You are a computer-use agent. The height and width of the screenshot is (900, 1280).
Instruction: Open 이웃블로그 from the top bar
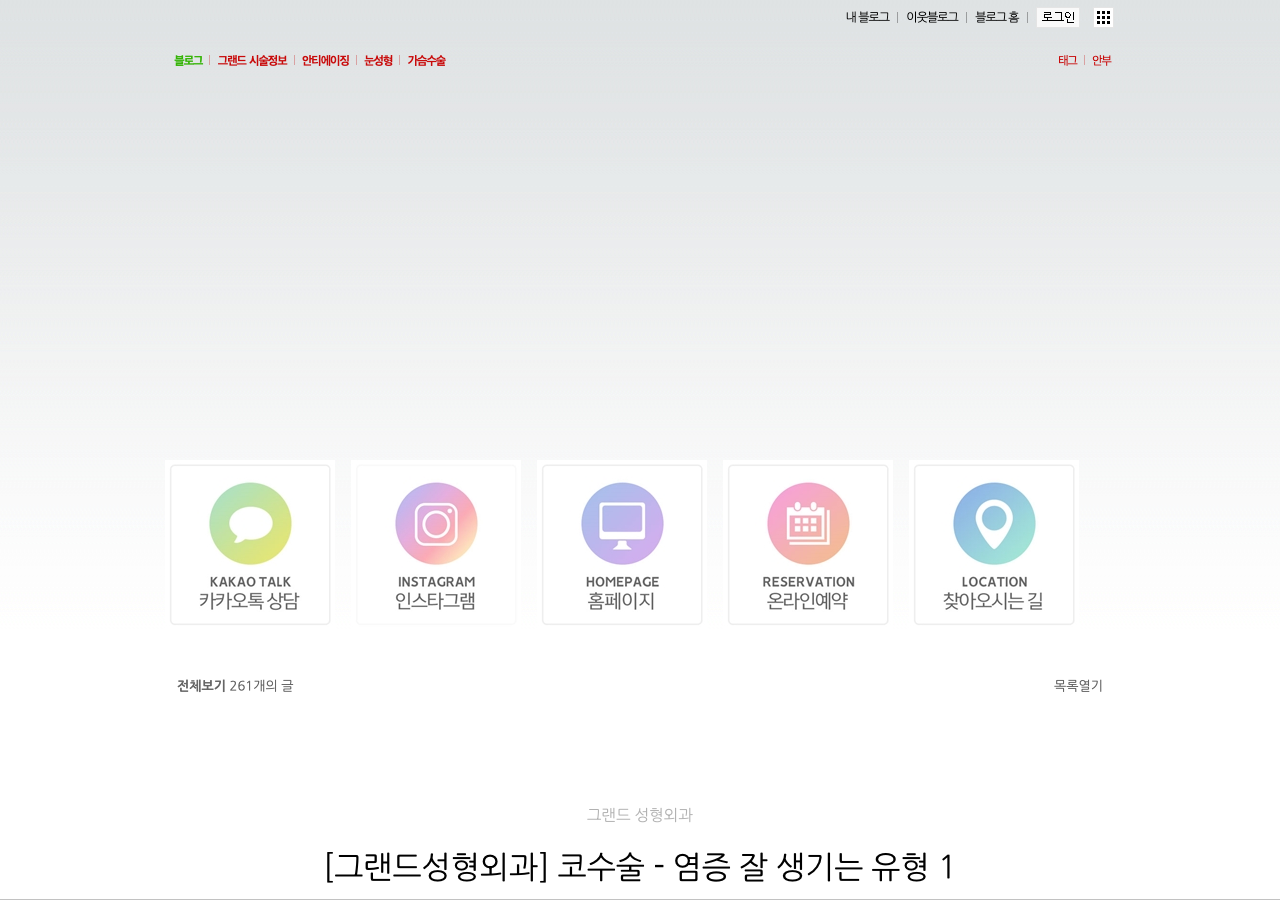click(x=932, y=17)
